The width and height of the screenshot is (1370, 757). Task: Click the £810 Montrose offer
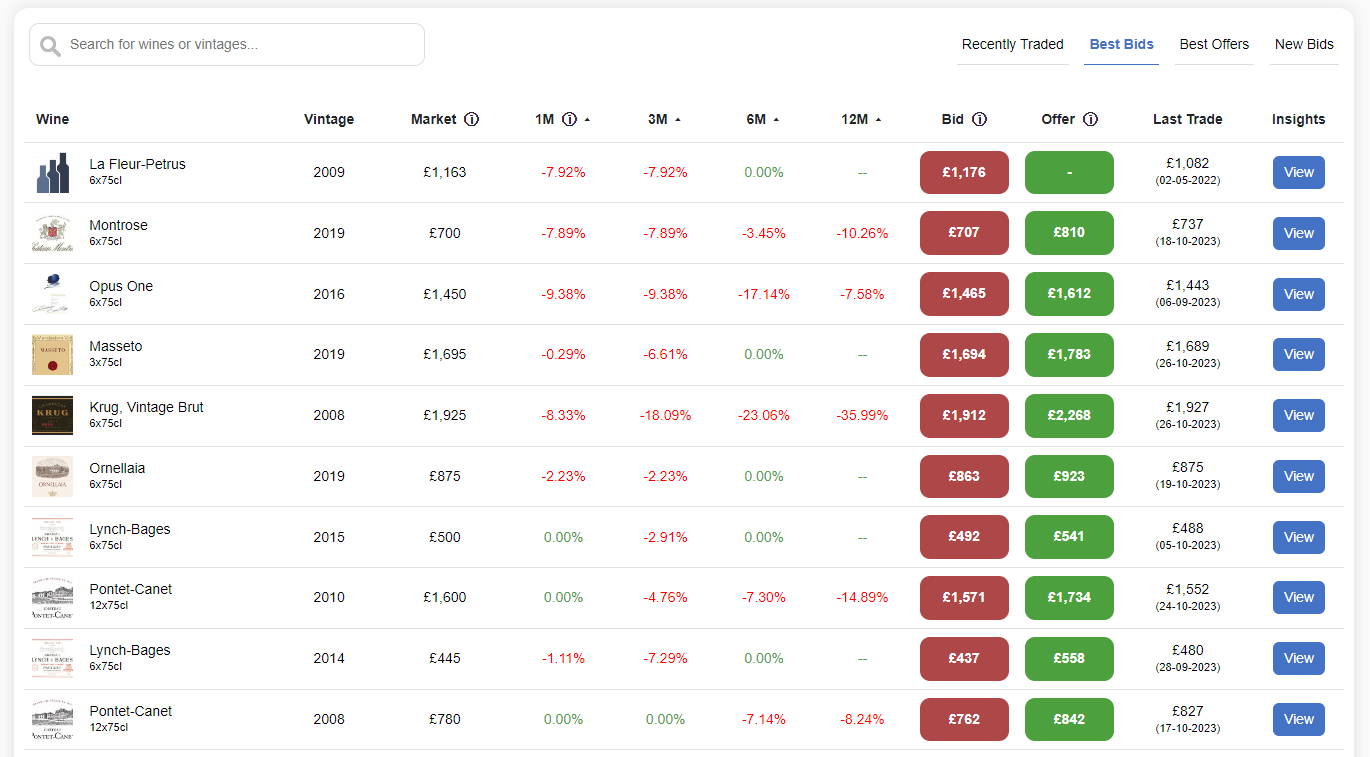click(1069, 233)
